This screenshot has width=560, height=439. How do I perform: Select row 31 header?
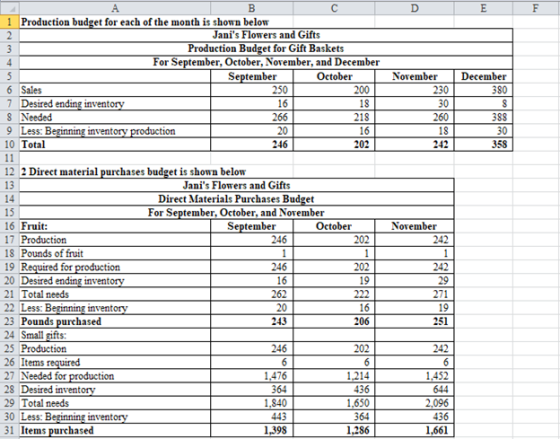tap(10, 430)
